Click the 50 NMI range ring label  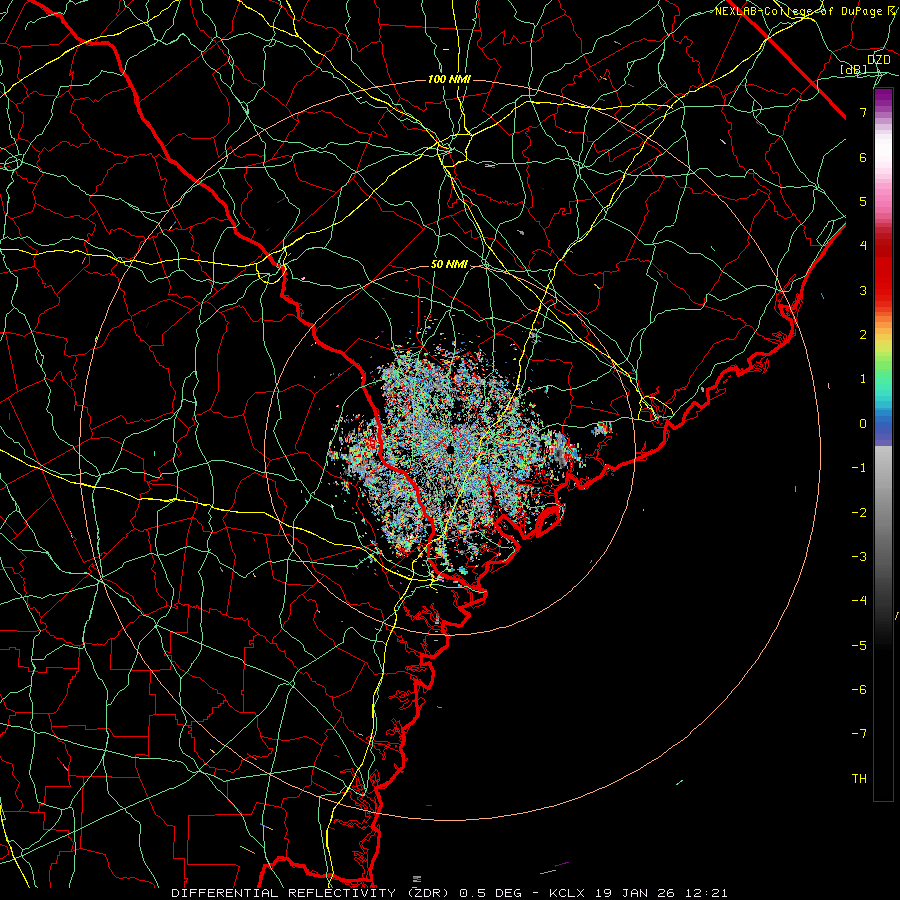point(449,265)
